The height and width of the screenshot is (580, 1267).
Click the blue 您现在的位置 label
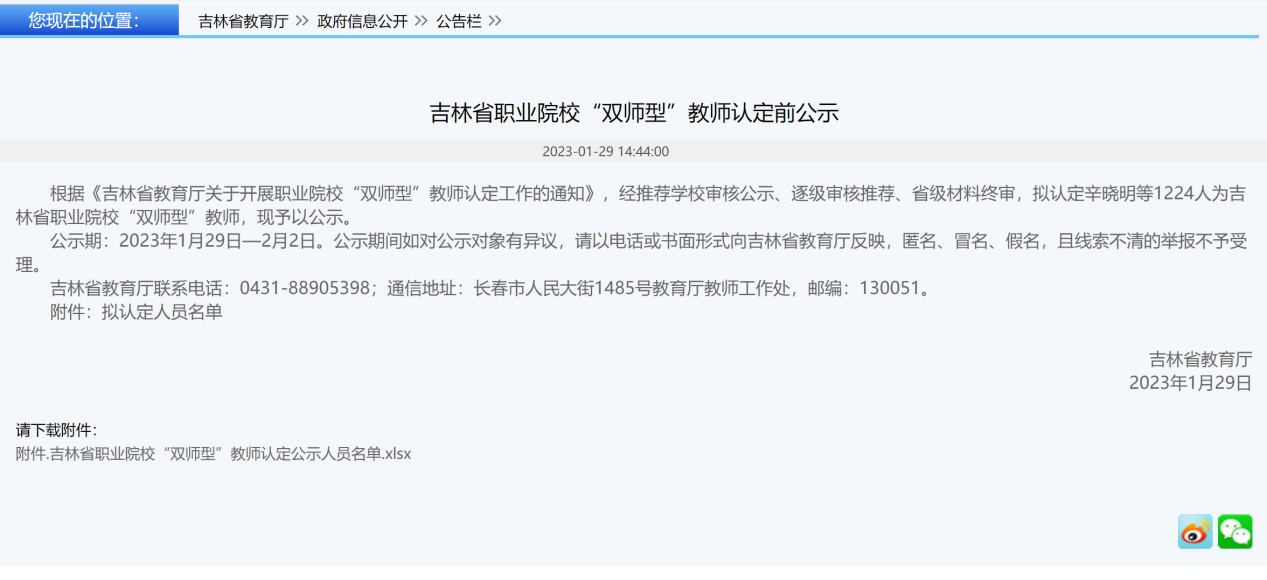[x=89, y=20]
